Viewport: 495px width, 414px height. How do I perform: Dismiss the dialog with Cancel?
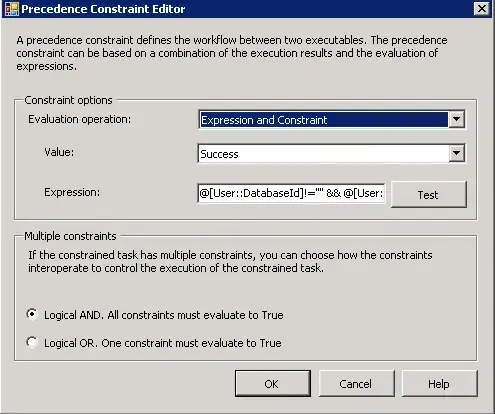point(356,384)
